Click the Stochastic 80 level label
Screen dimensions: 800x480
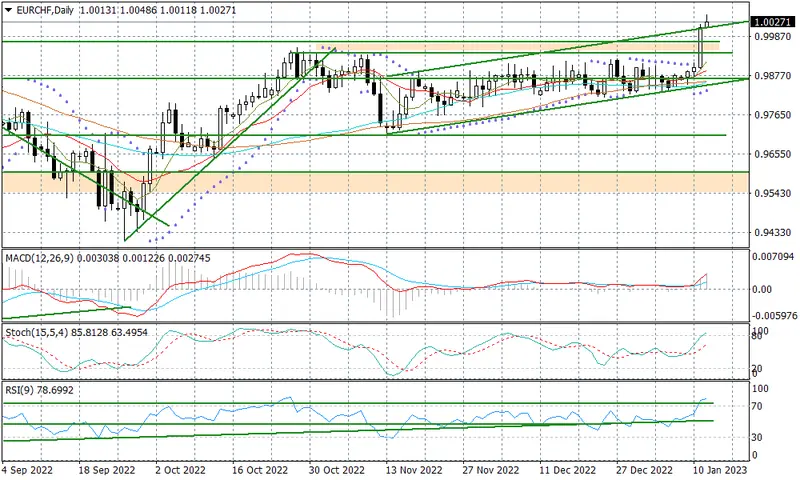coord(757,337)
